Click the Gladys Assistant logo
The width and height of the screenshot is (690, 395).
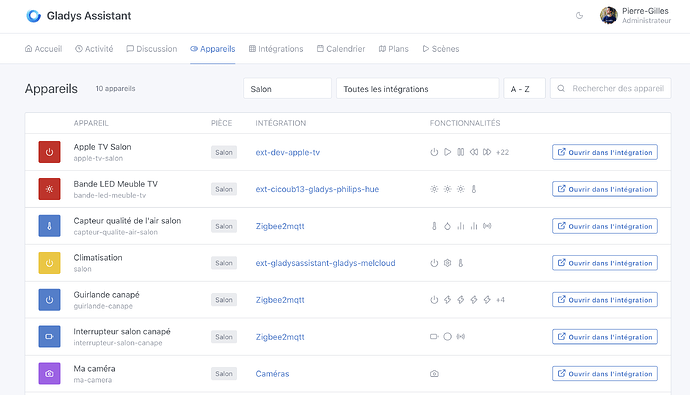33,16
